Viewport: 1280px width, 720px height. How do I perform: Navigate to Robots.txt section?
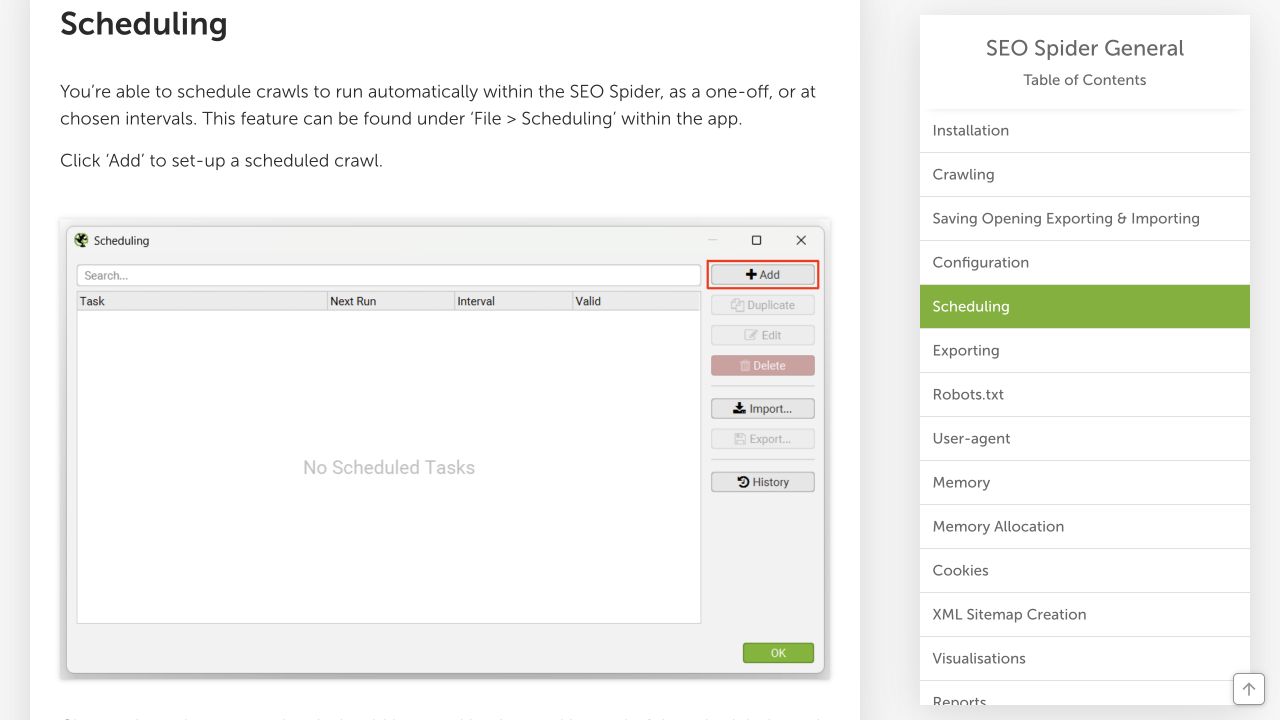1085,395
